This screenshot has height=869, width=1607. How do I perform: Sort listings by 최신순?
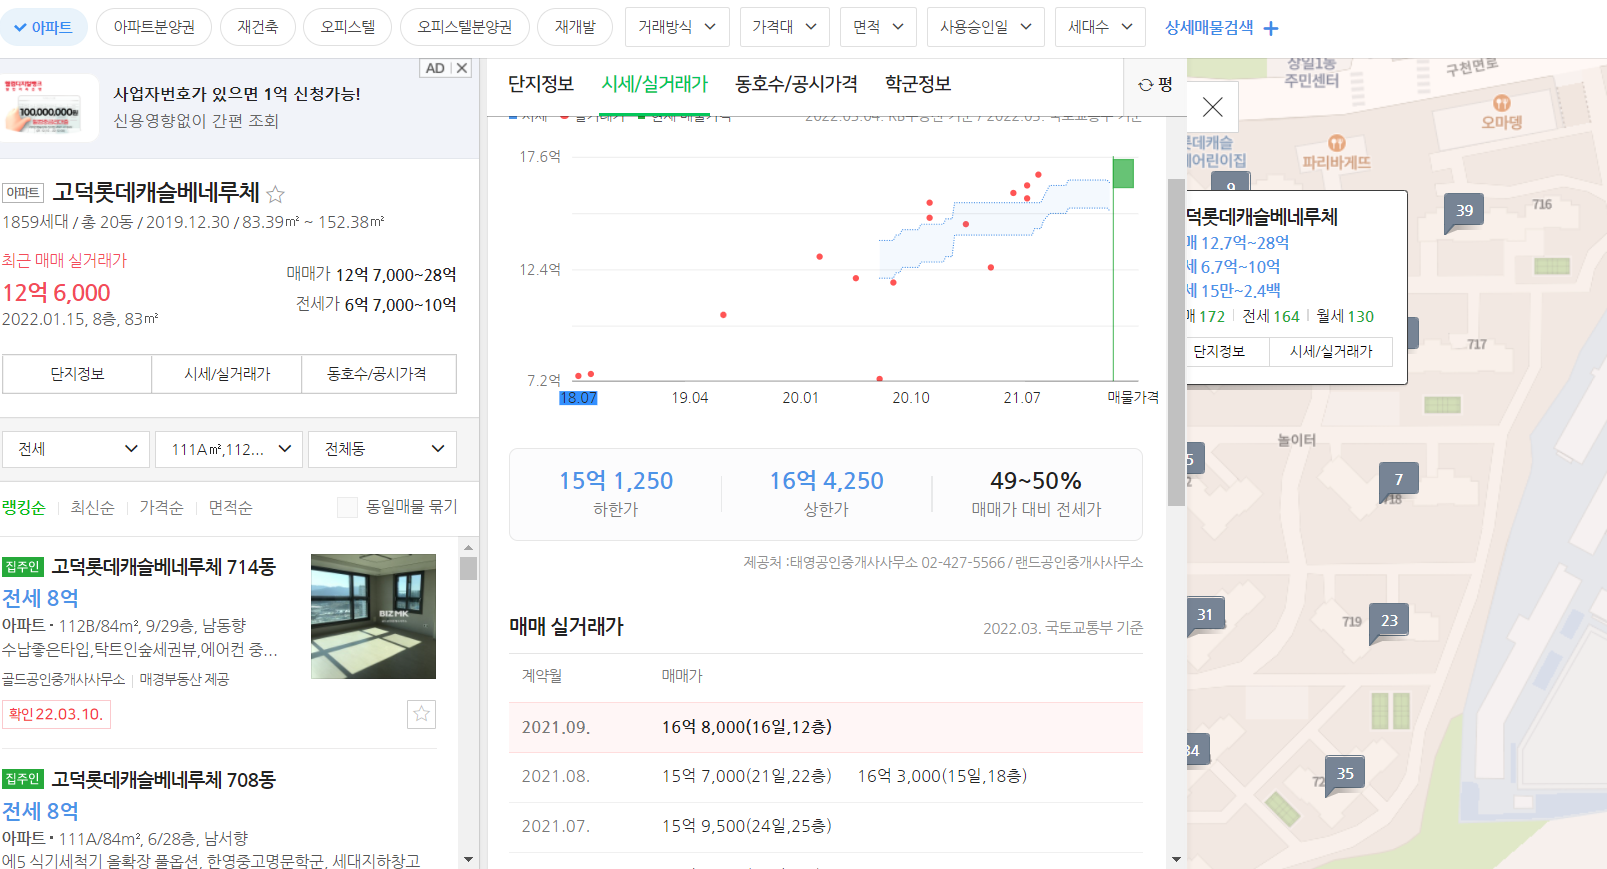[x=92, y=508]
